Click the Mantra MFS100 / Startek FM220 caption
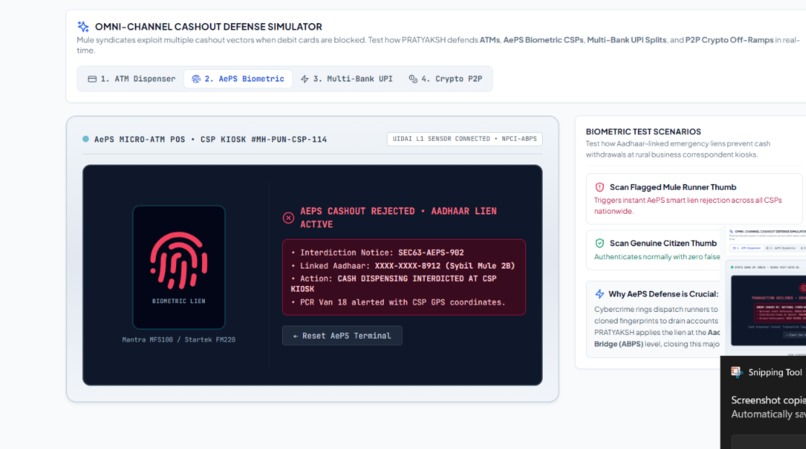 tap(178, 339)
